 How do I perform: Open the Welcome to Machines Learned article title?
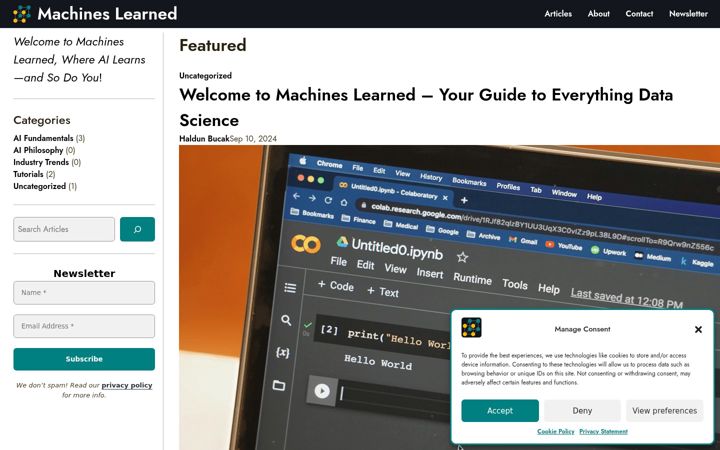[426, 107]
